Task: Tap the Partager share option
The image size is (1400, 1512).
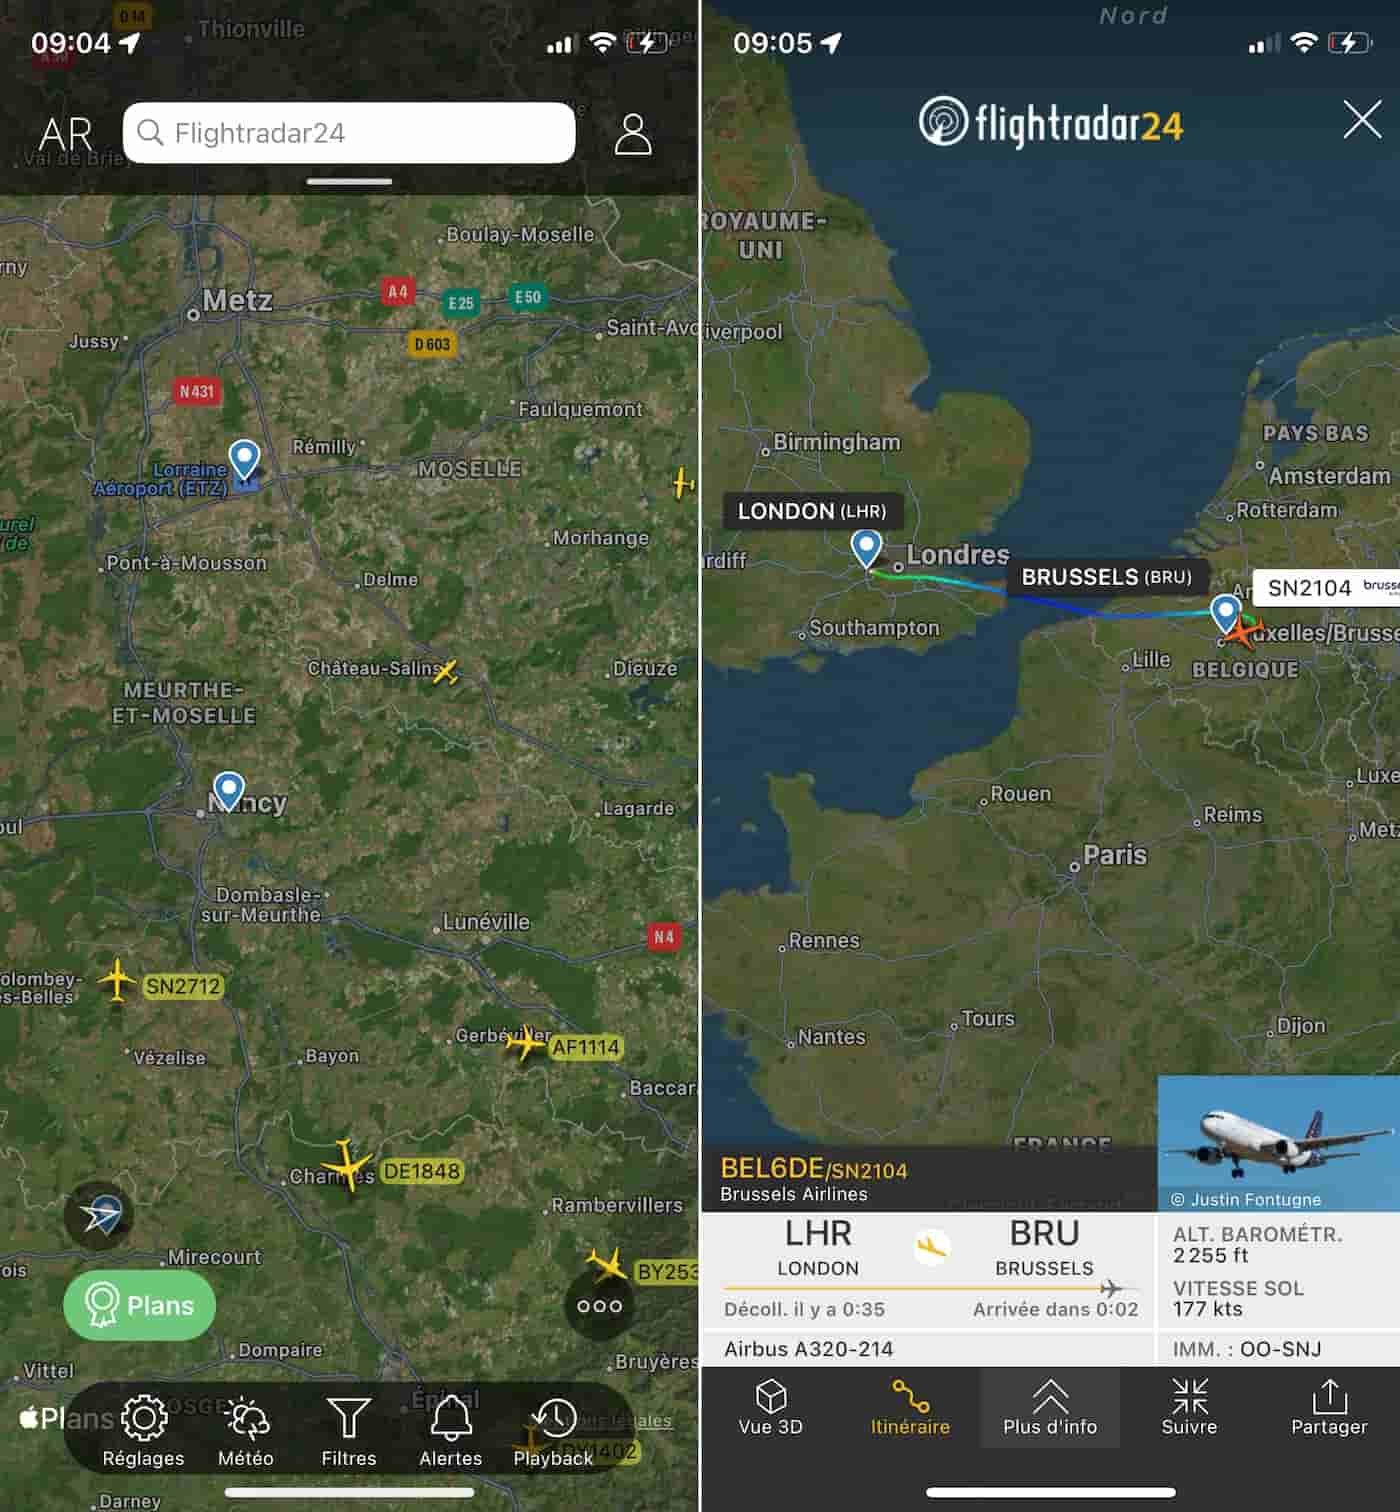Action: point(1329,1407)
